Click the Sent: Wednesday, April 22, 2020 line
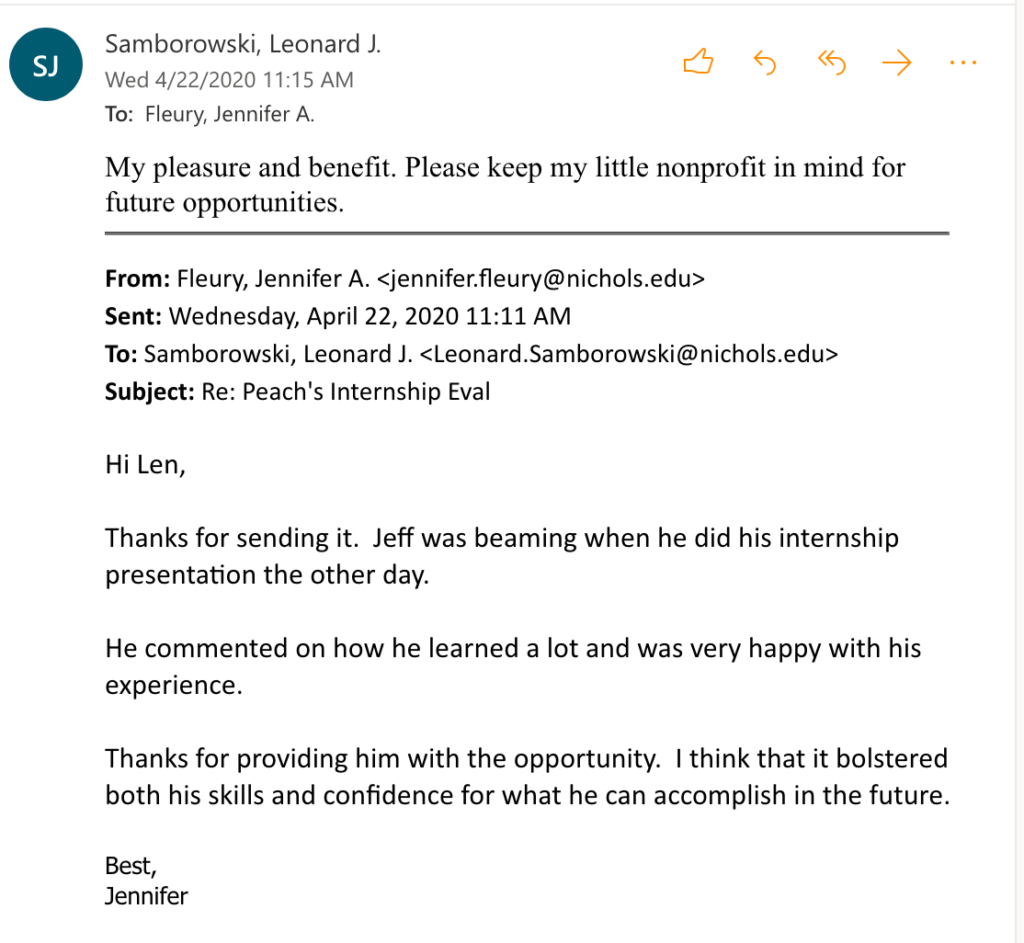Screen dimensions: 1024x943 (x=338, y=317)
